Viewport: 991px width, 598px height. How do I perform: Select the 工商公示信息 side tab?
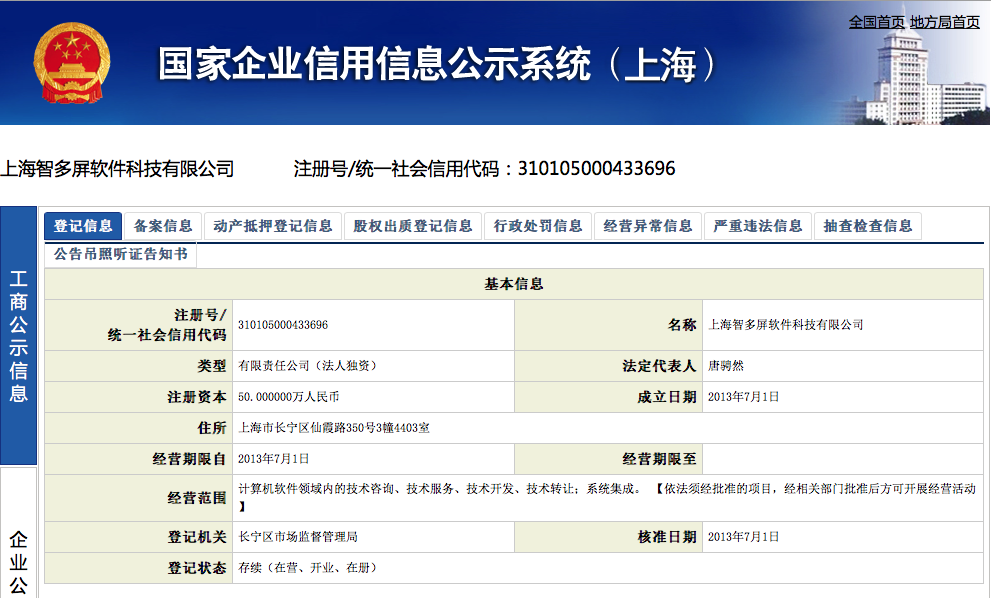(19, 336)
